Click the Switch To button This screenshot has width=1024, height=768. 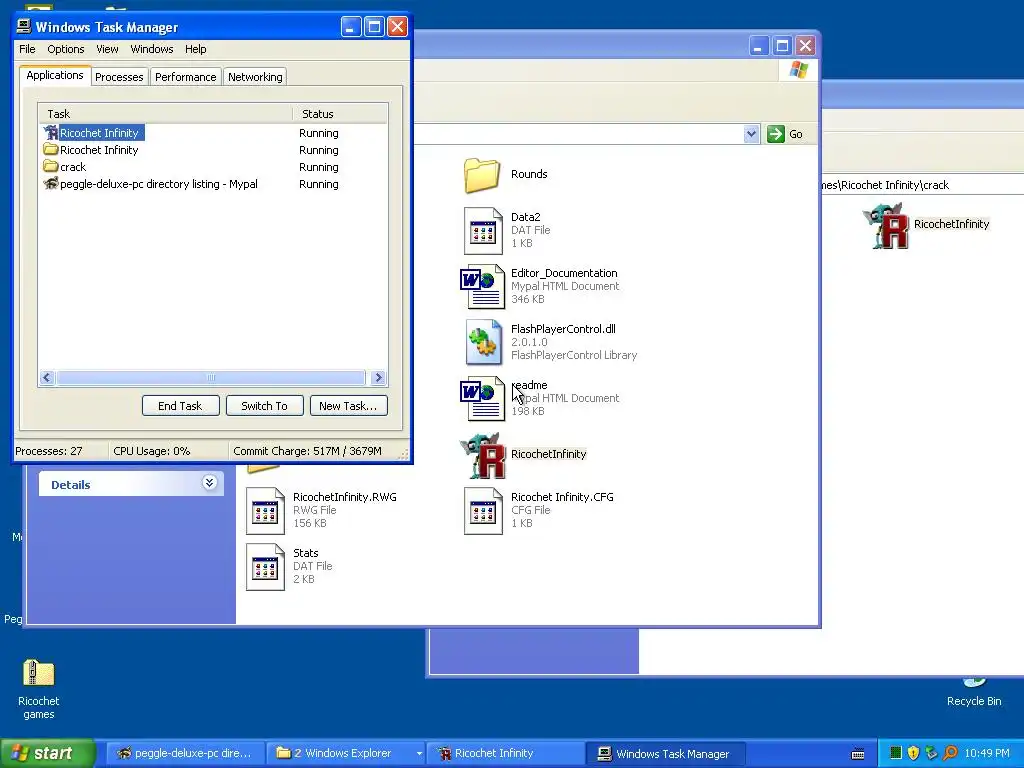tap(264, 406)
